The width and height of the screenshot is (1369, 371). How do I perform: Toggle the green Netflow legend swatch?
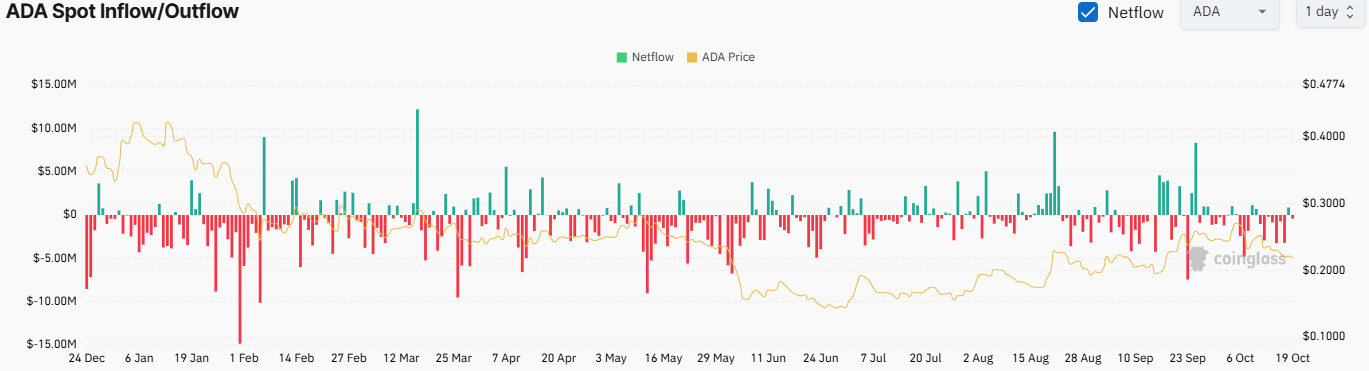[x=622, y=57]
